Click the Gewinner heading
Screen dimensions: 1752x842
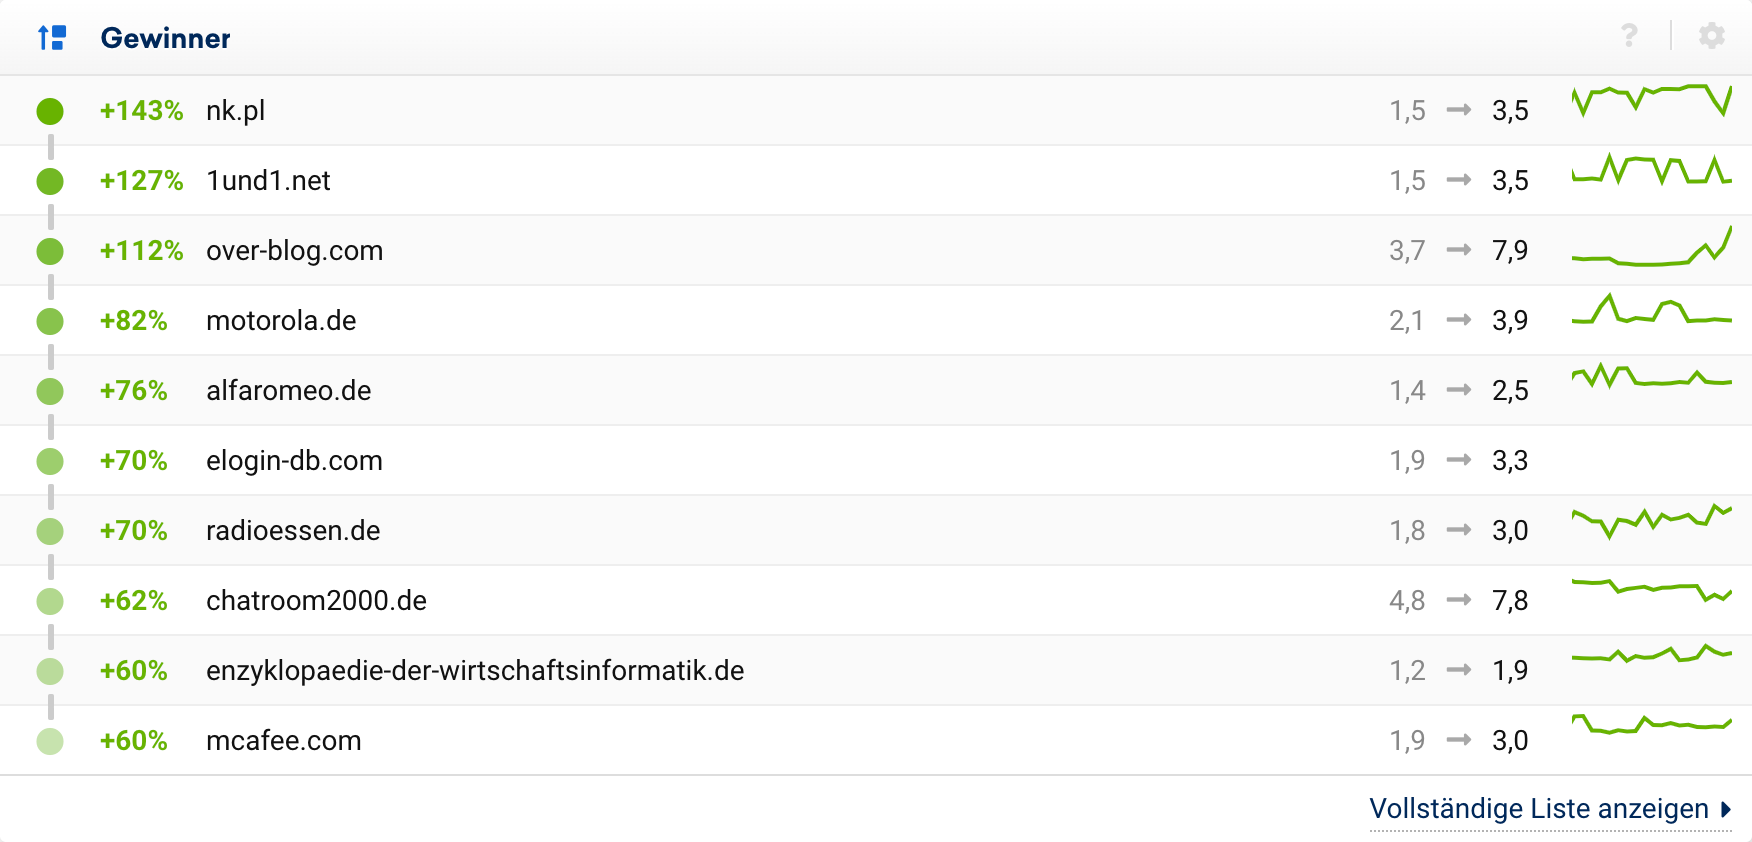(x=165, y=38)
